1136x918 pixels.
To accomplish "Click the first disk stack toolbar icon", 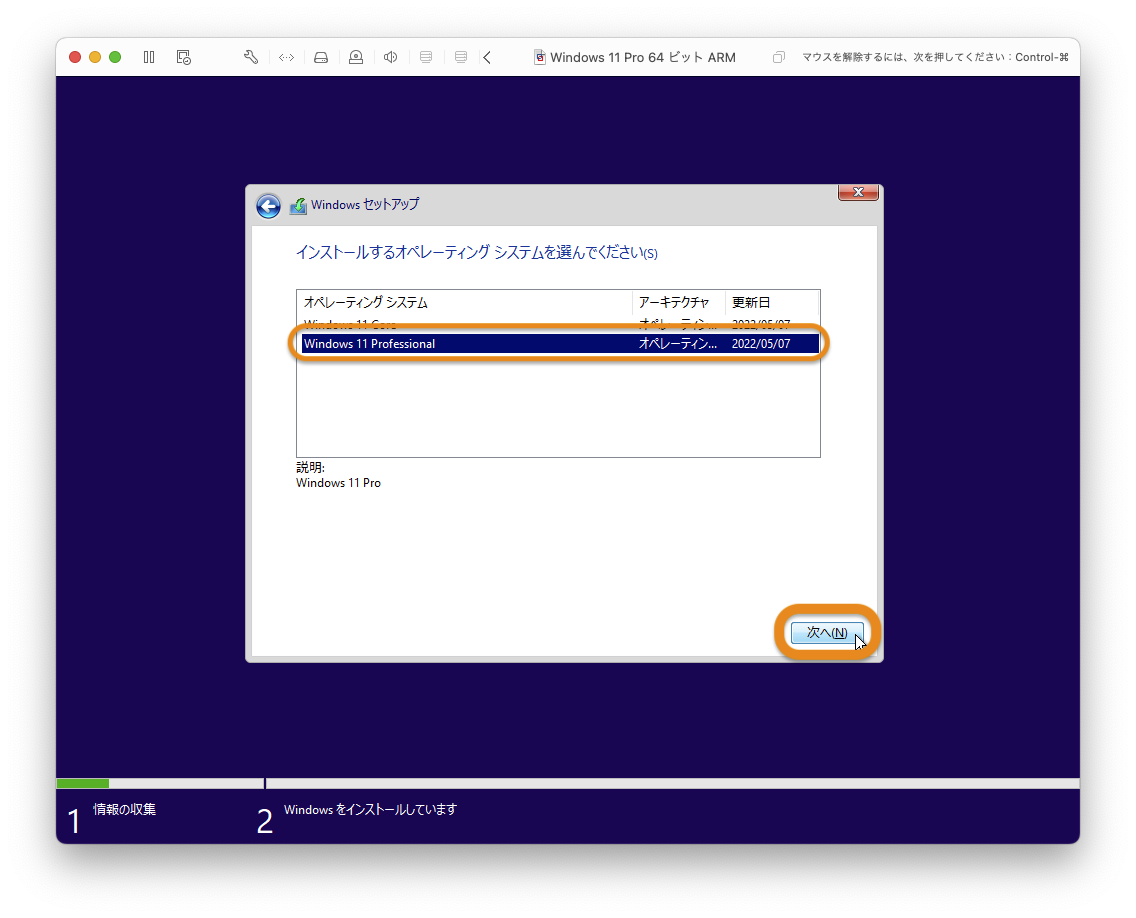I will pyautogui.click(x=425, y=57).
